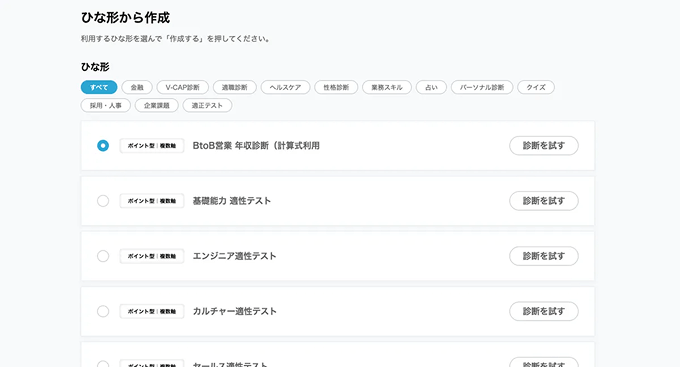
Task: Select the 企業課題 filter chip
Action: pos(157,105)
